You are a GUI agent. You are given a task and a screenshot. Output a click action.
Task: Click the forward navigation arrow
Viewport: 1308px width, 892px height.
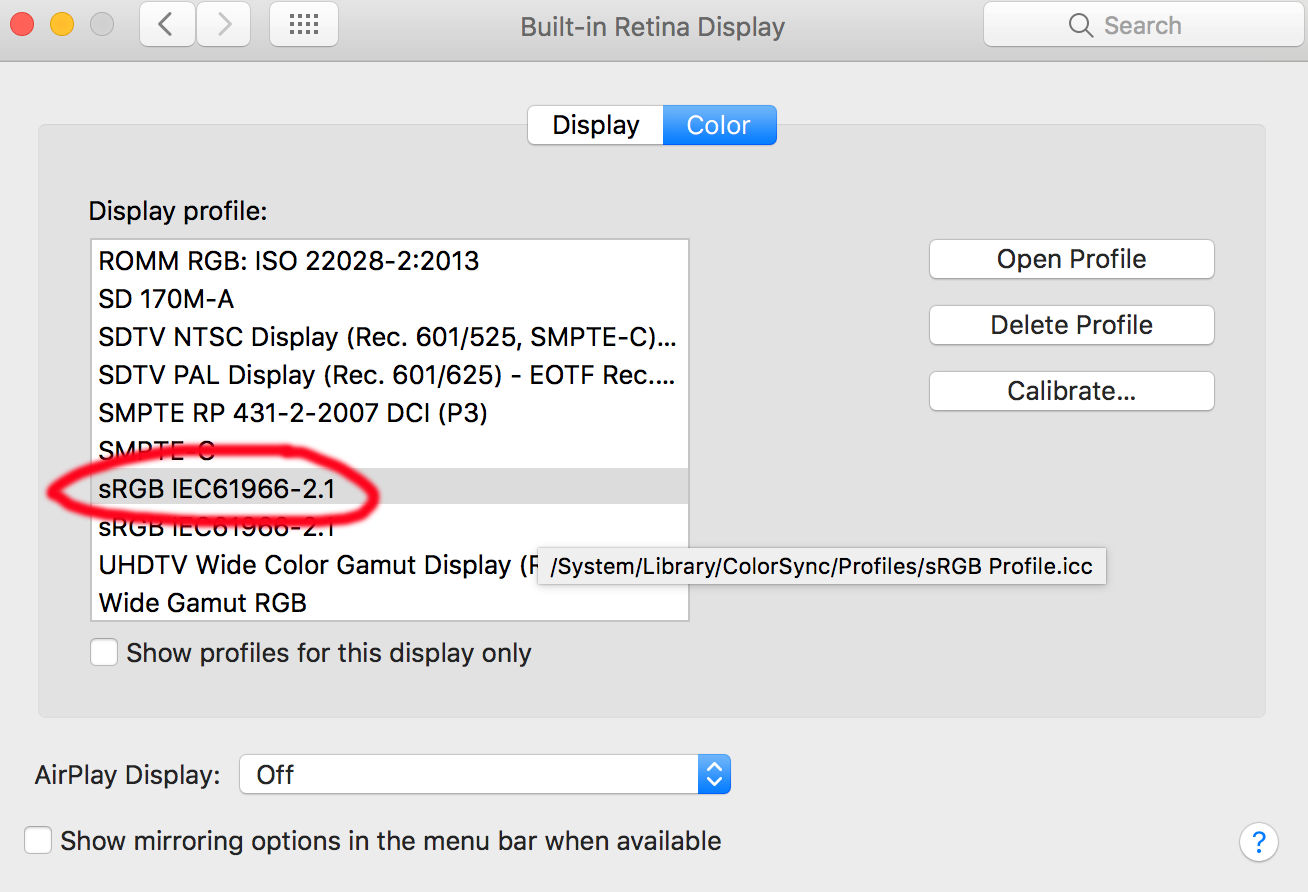[x=223, y=24]
